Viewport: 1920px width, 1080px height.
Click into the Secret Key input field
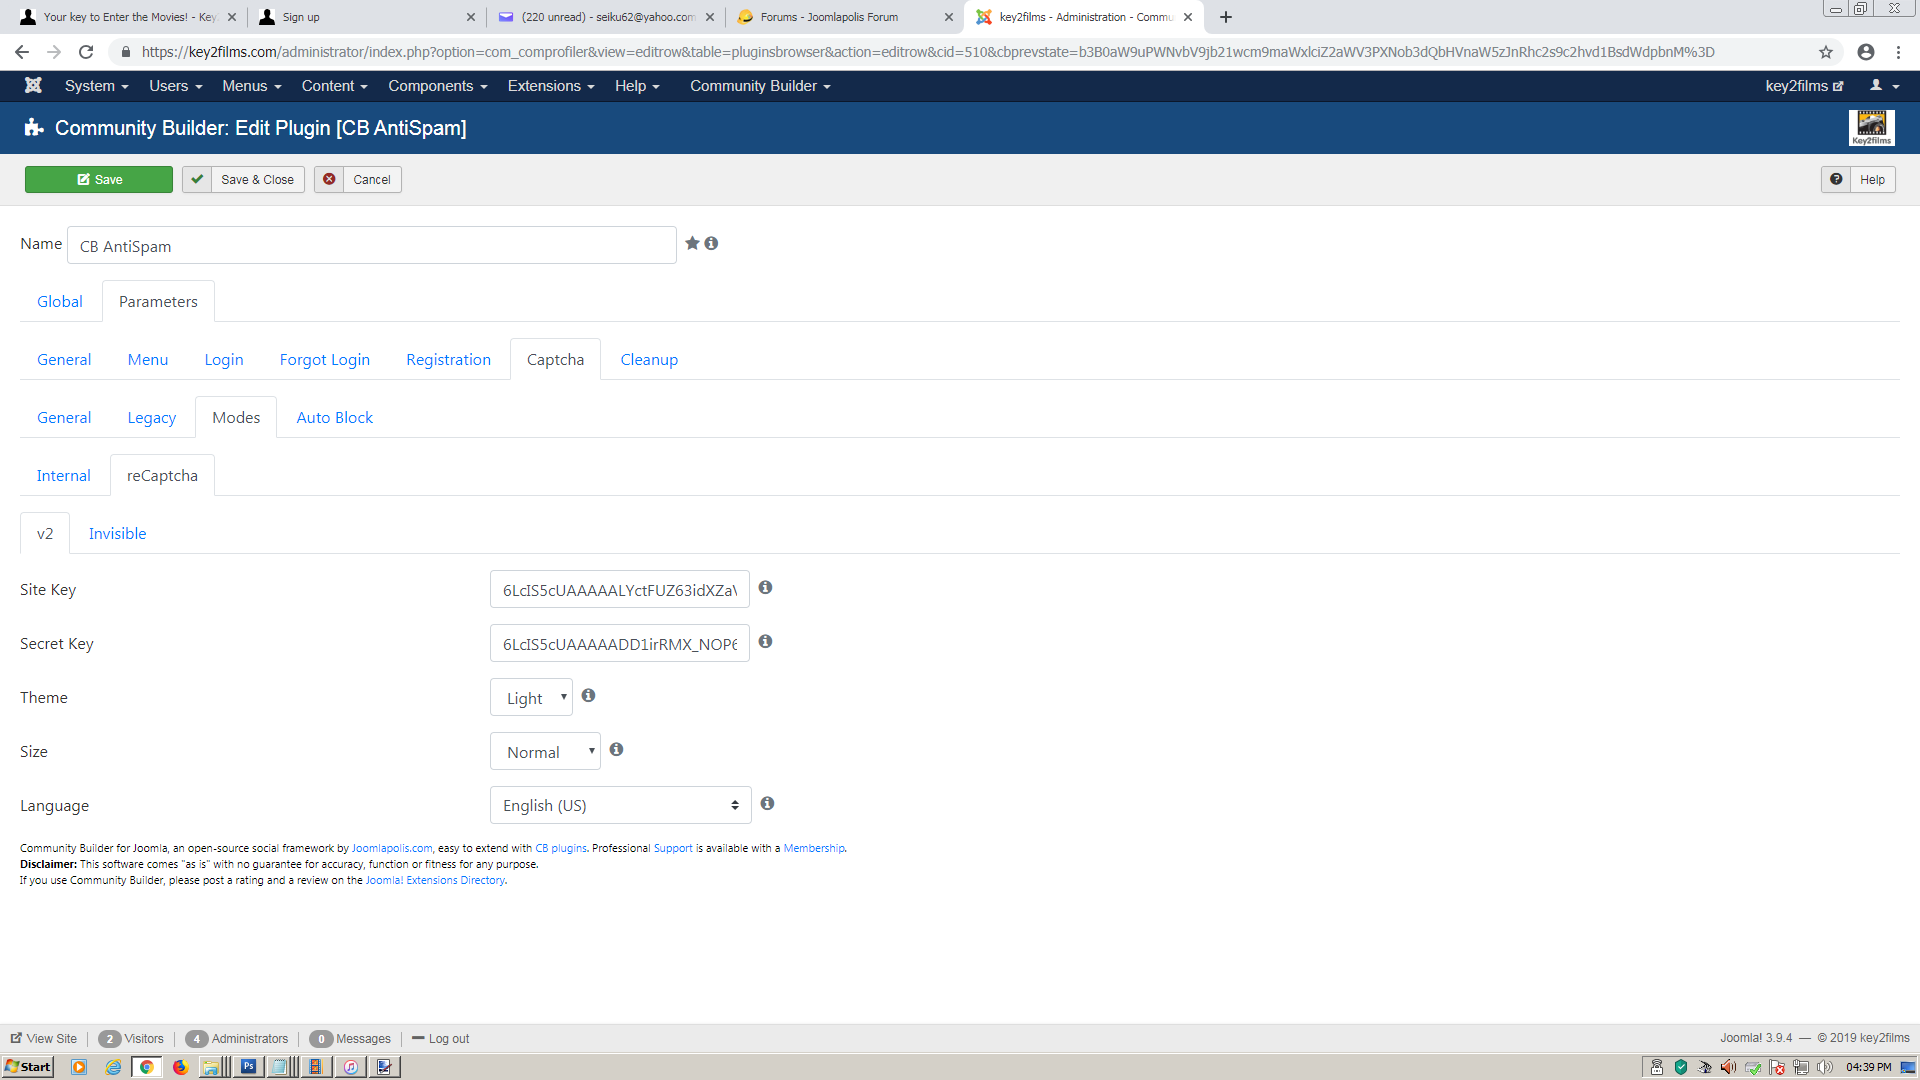click(x=619, y=643)
